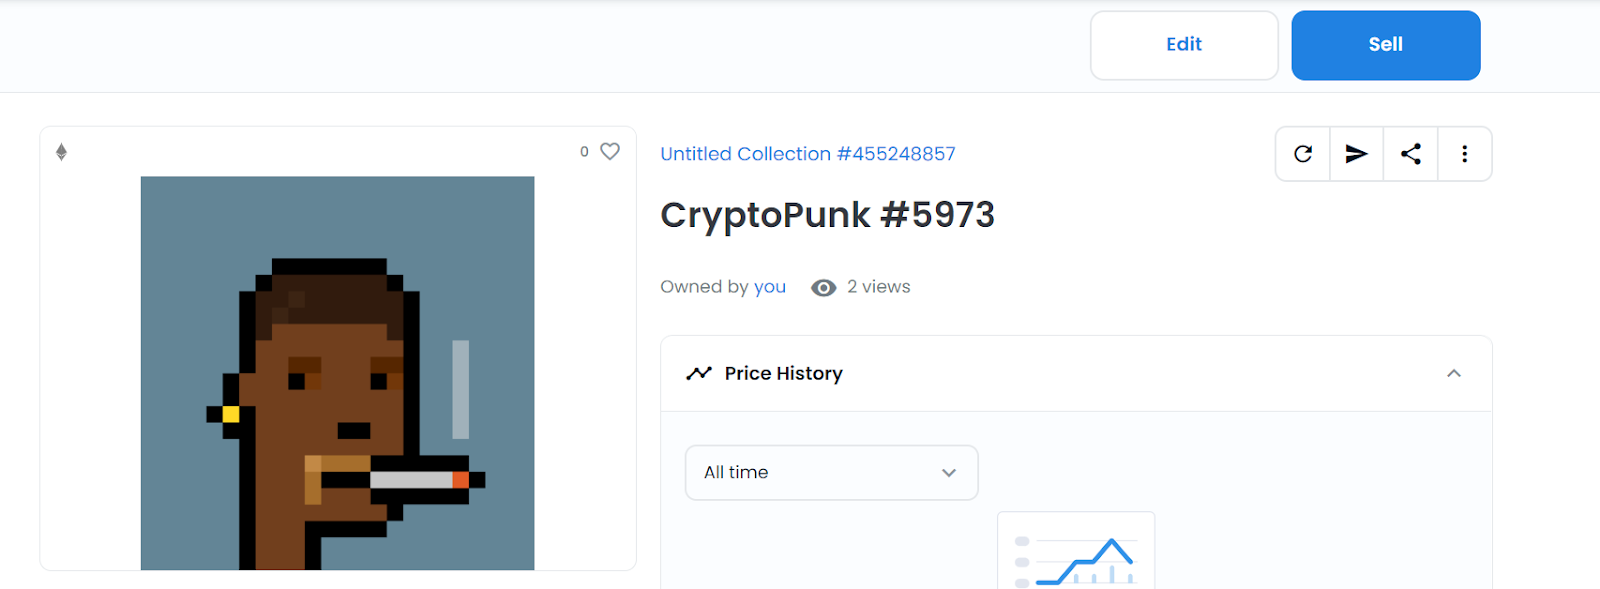The width and height of the screenshot is (1600, 589).
Task: Click the transfer (paper plane) icon
Action: (1356, 154)
